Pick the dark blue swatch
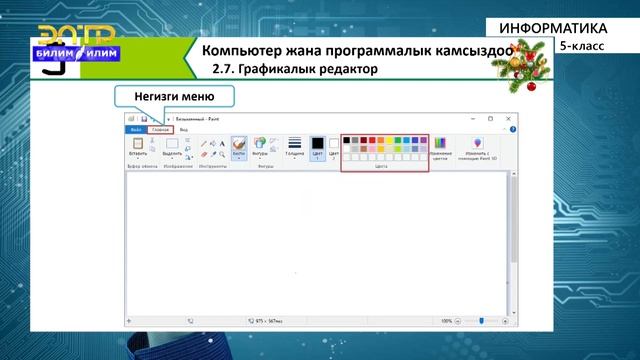Viewport: 640px width, 360px height. [x=415, y=140]
